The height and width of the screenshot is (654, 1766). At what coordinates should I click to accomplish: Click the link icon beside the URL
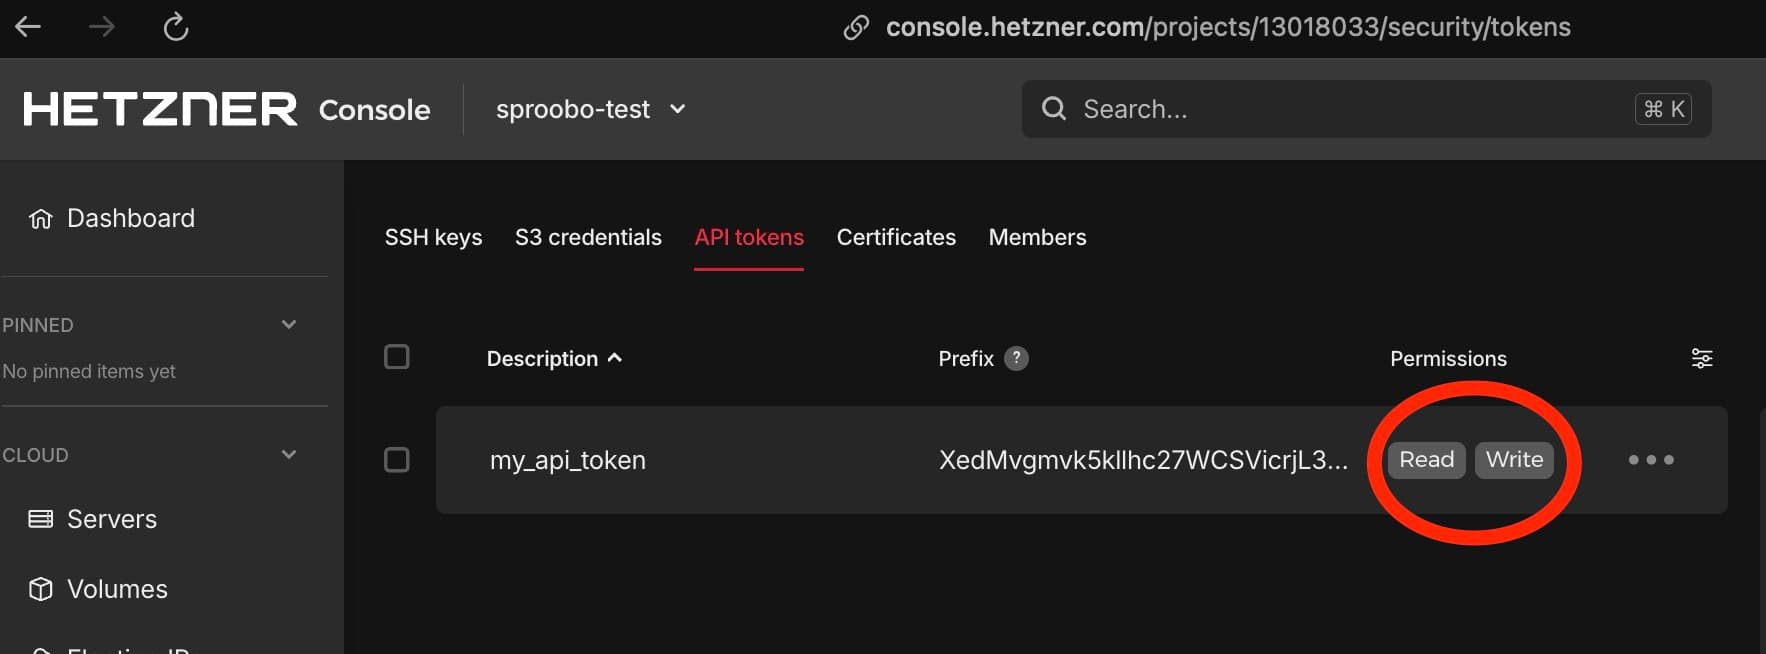click(x=856, y=27)
